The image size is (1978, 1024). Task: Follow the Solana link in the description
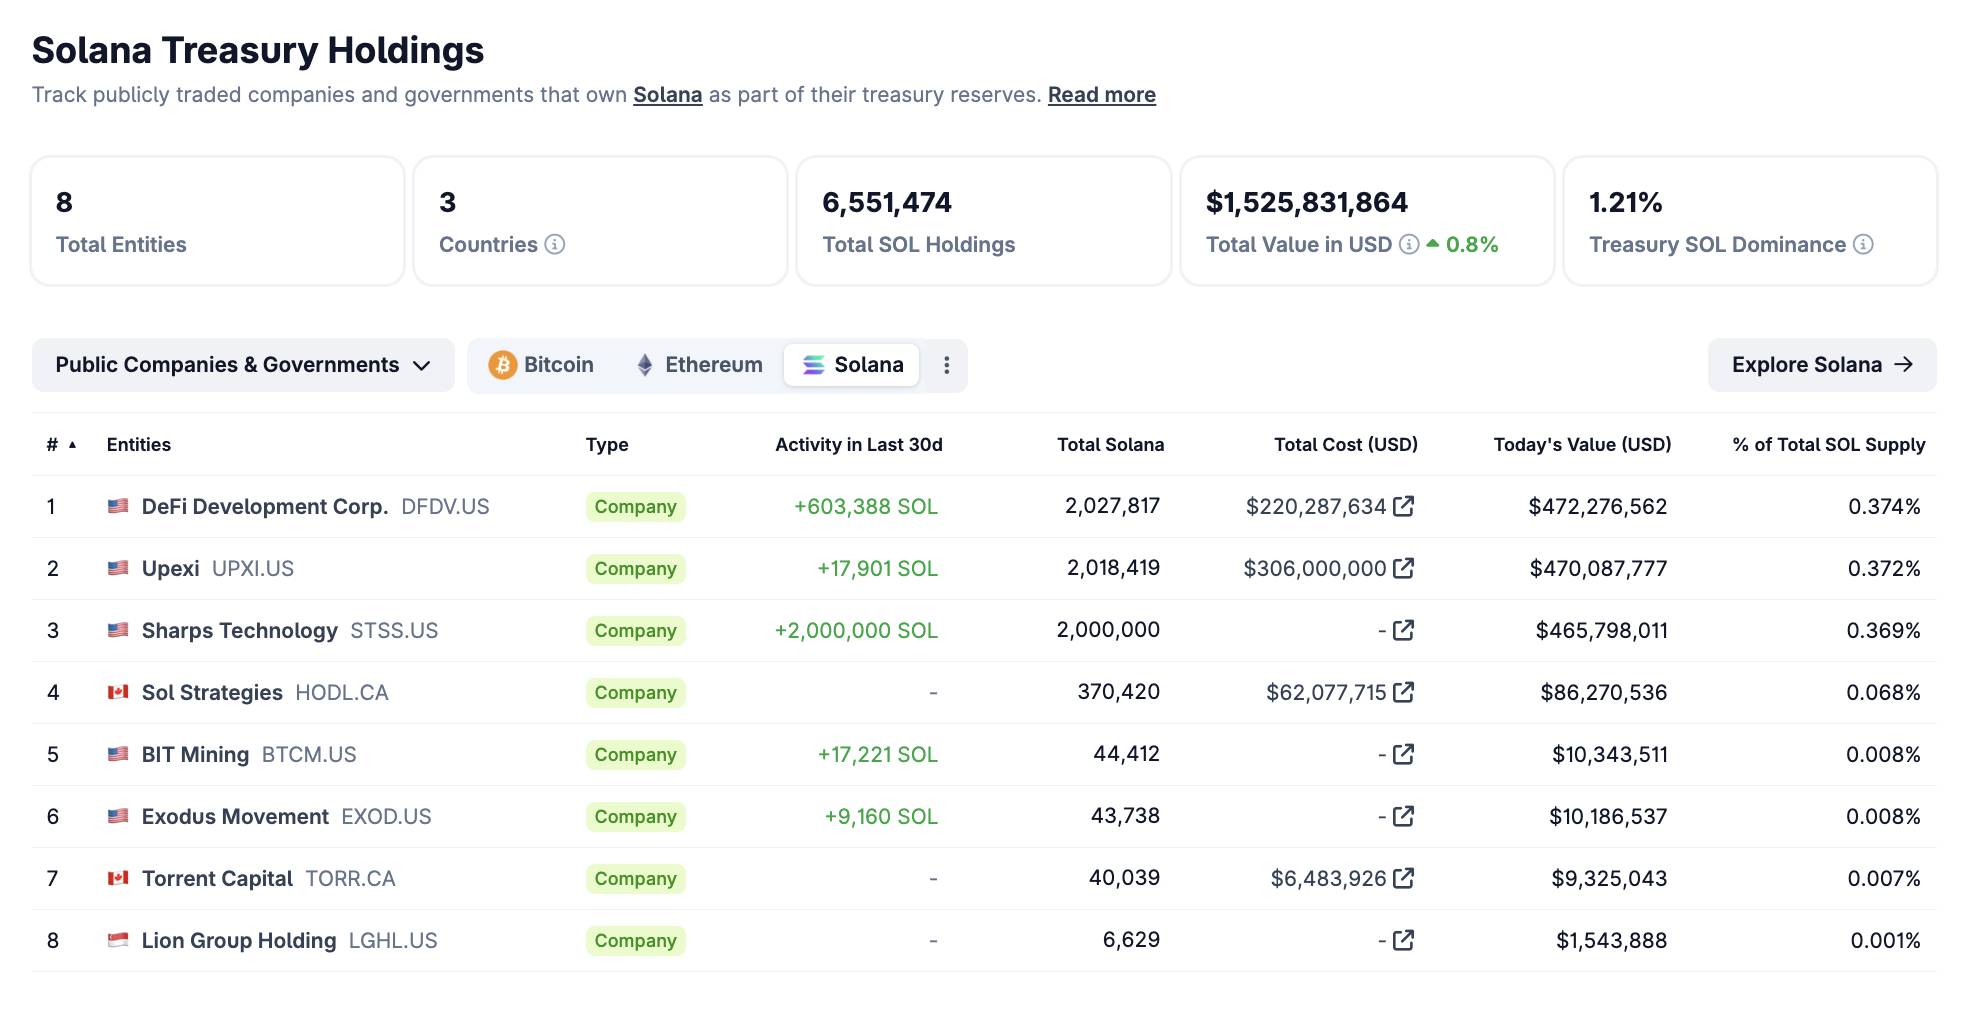pyautogui.click(x=668, y=95)
